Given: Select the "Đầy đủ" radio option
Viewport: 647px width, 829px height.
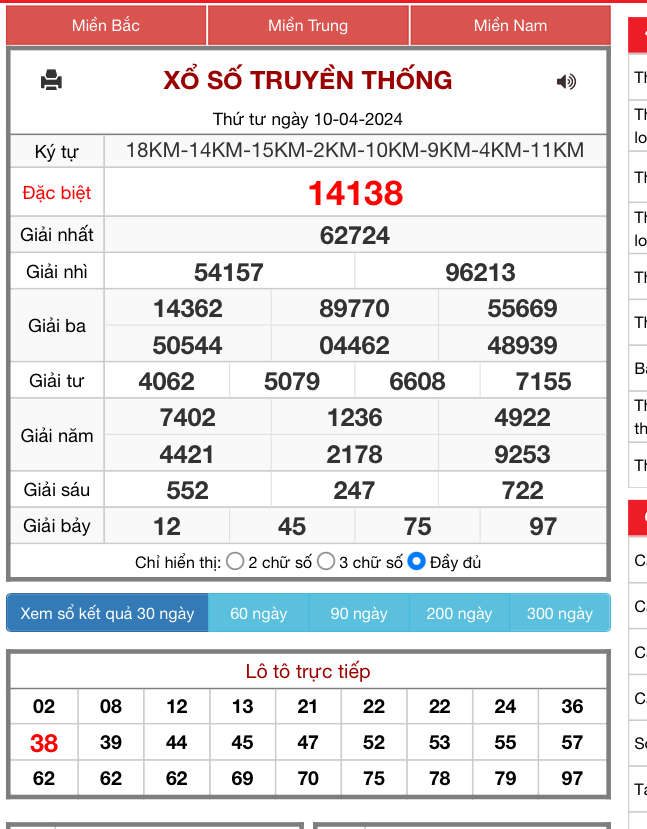Looking at the screenshot, I should click(417, 561).
